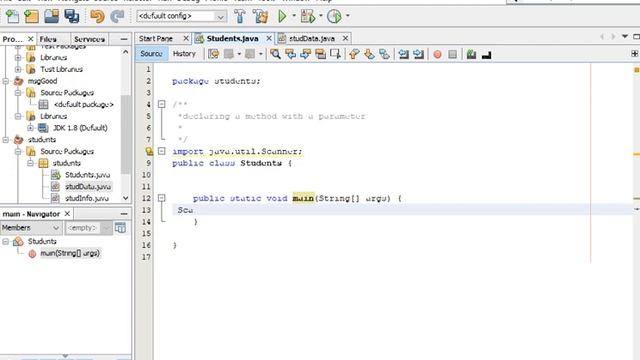Switch editor to Source view

click(151, 54)
